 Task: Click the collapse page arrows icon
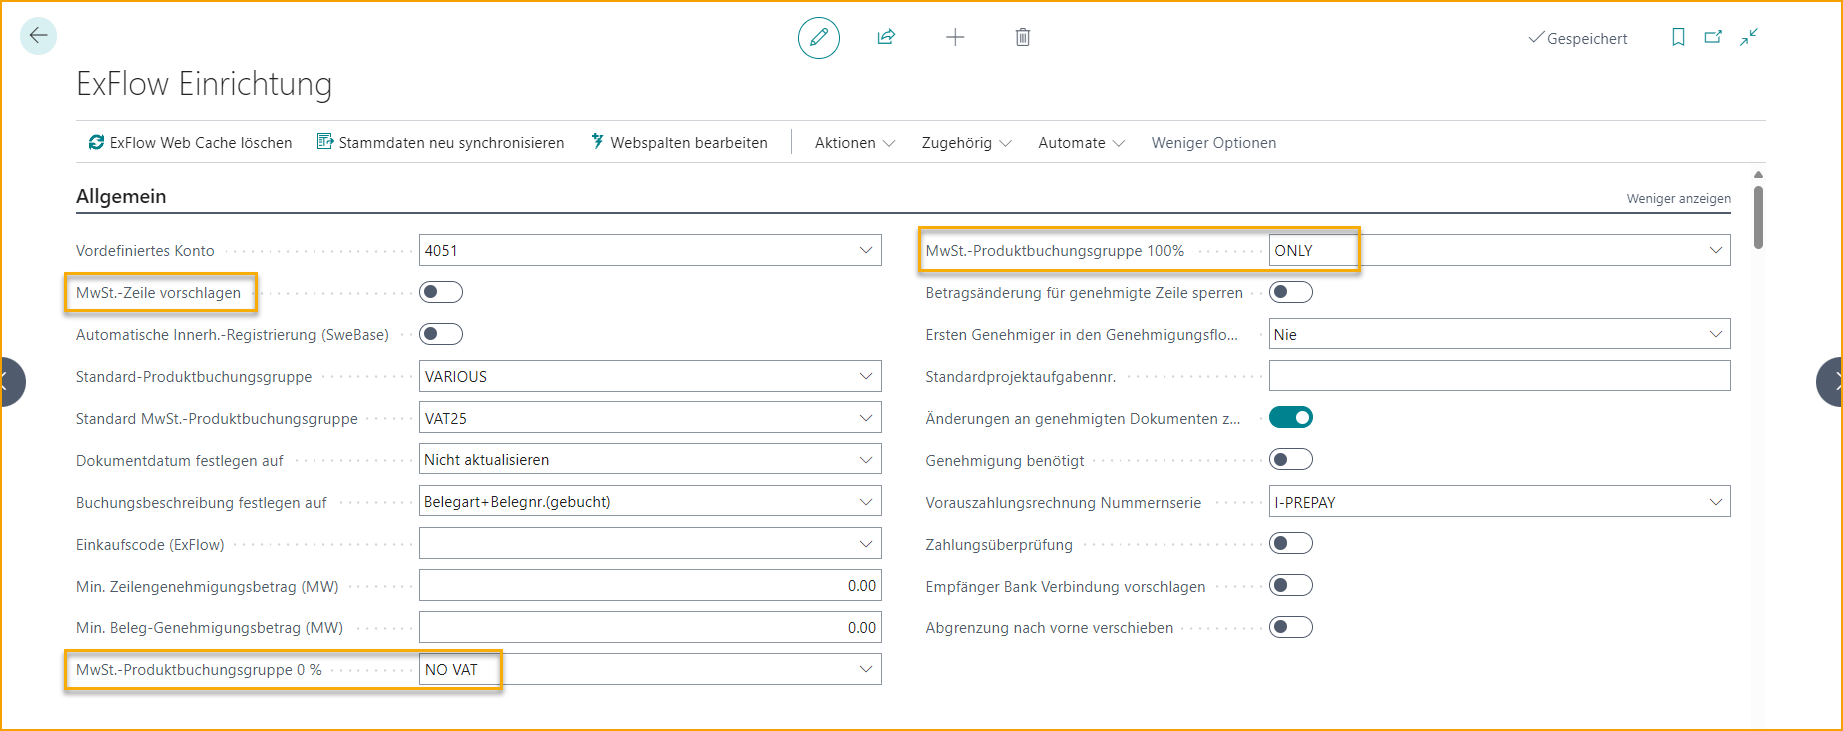pyautogui.click(x=1749, y=37)
